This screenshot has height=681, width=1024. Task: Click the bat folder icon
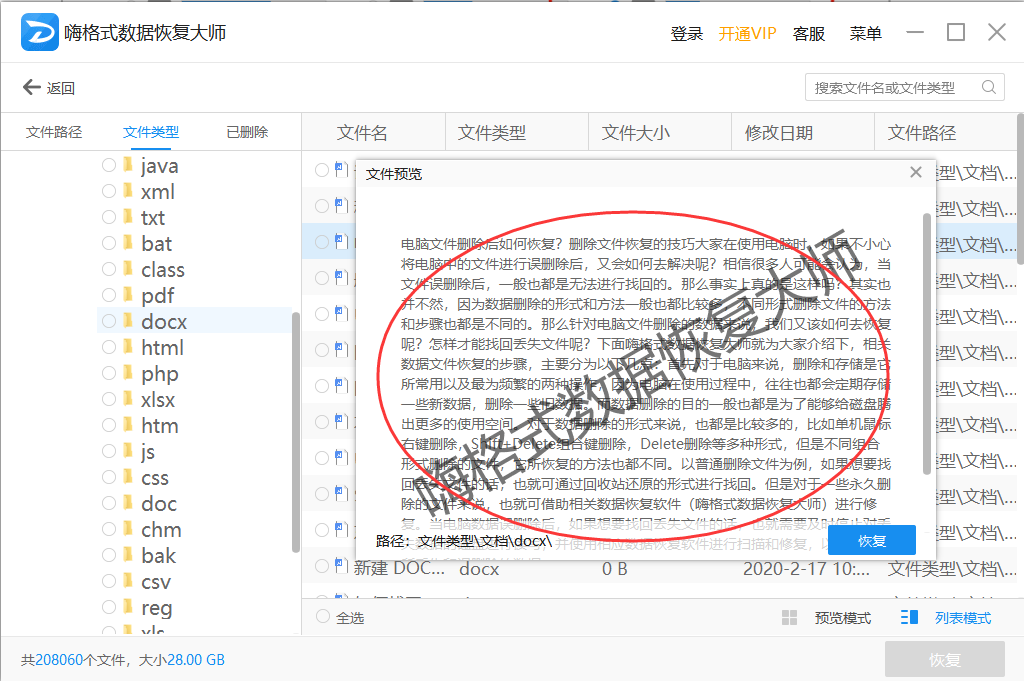point(128,243)
